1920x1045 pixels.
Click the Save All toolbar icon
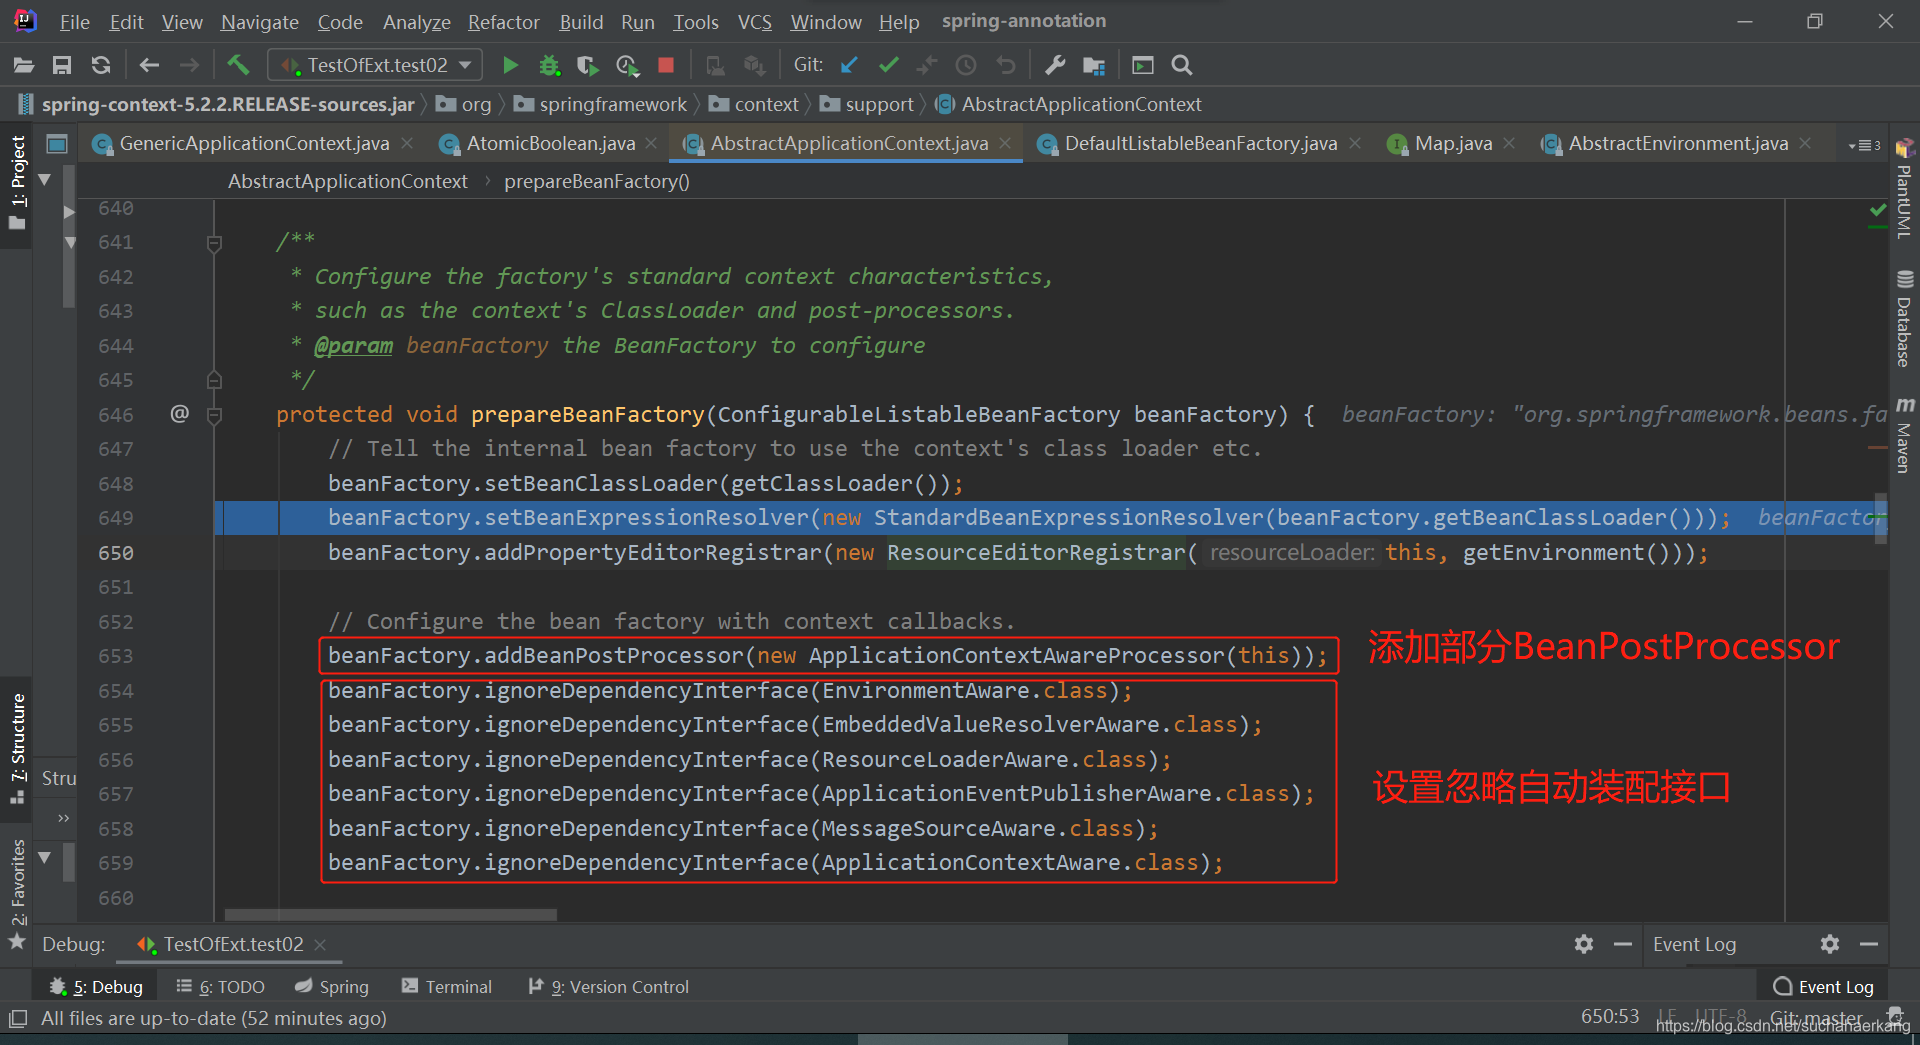coord(62,65)
